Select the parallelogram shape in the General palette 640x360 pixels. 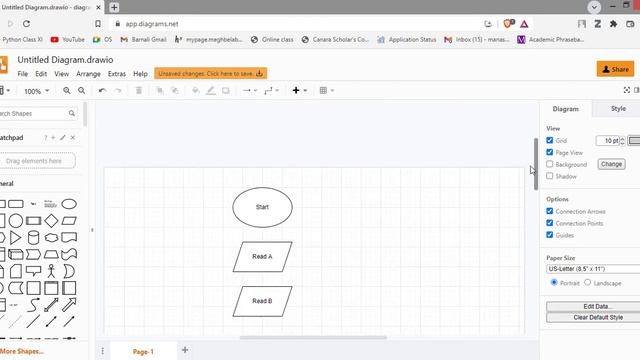[x=69, y=221]
